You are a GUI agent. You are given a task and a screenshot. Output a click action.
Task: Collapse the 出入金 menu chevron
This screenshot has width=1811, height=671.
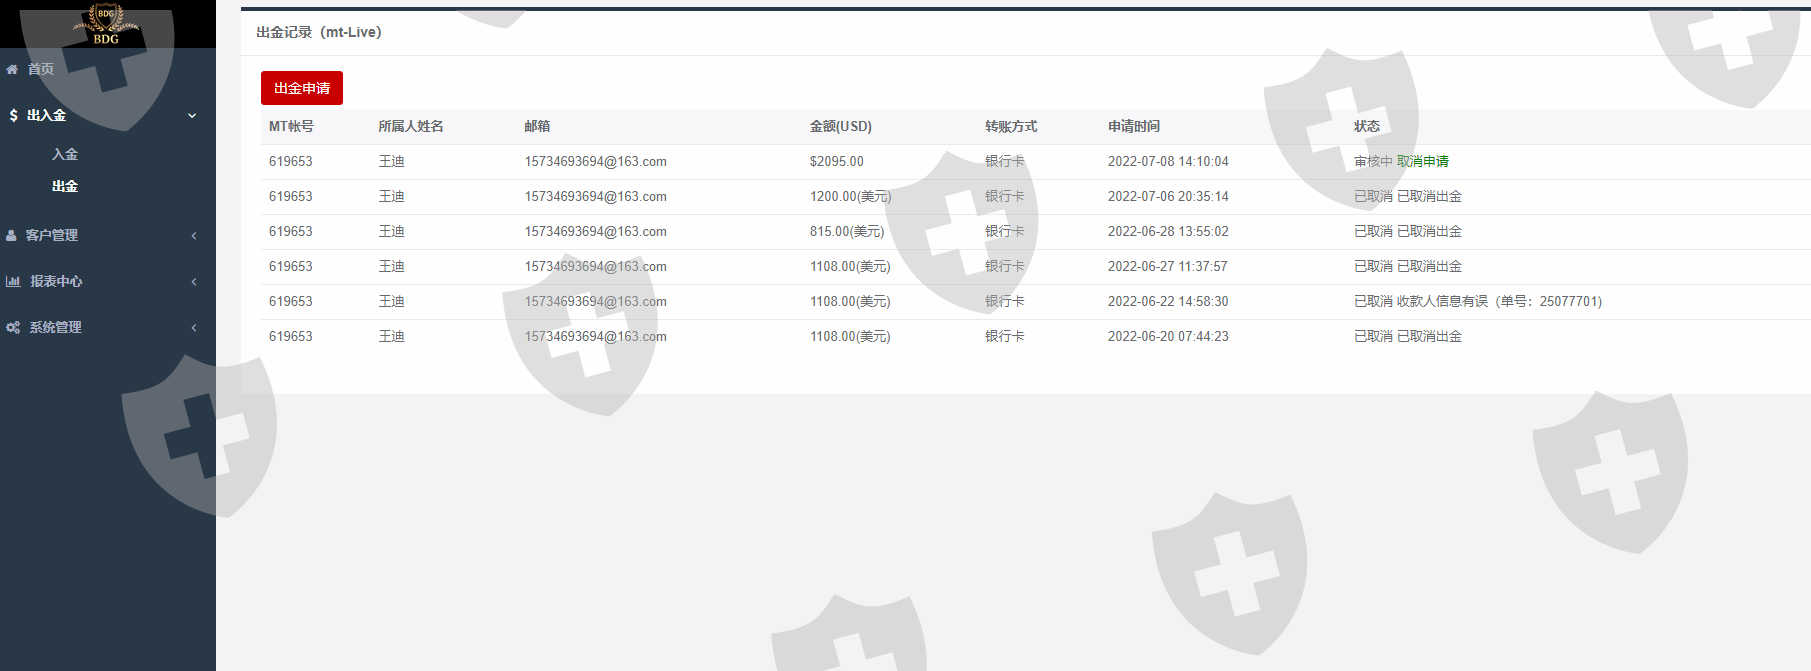tap(192, 116)
